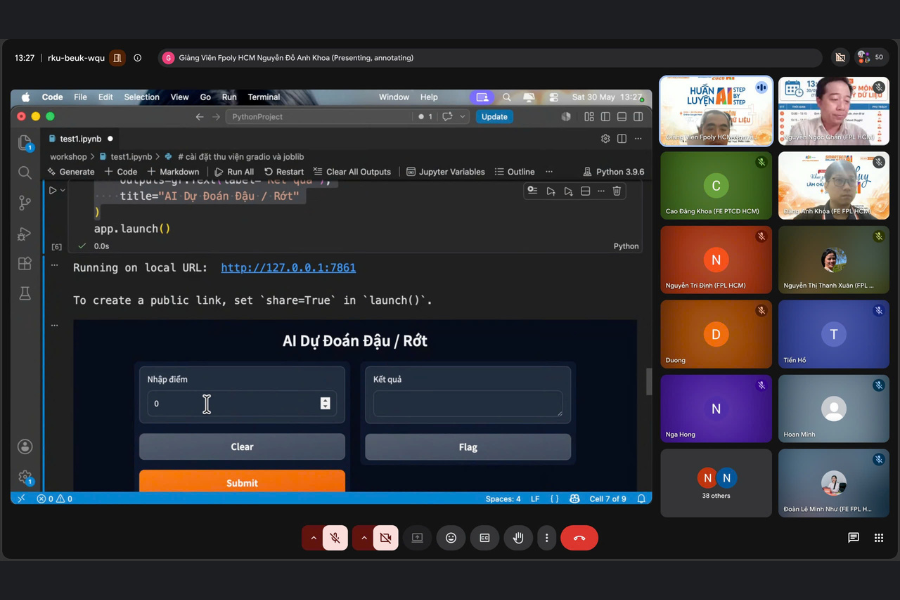Open the Testing flask icon
Image resolution: width=900 pixels, height=600 pixels.
(25, 294)
